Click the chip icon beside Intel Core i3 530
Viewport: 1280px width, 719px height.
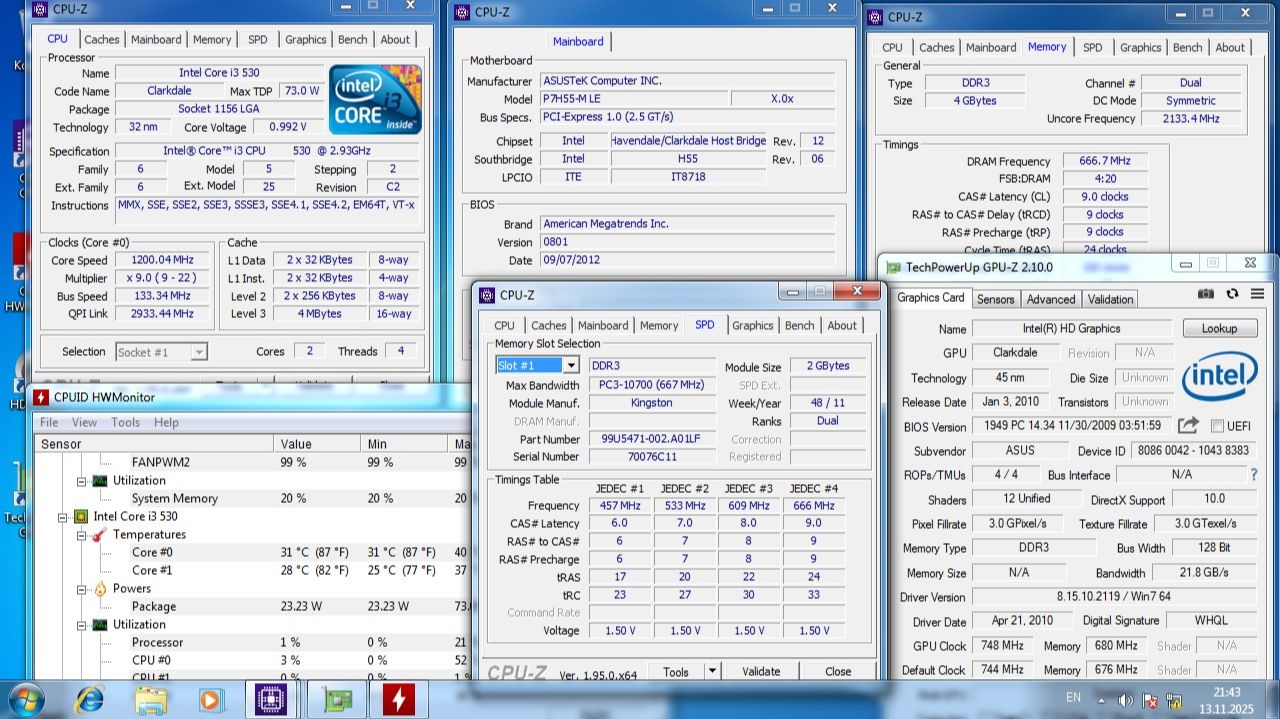point(81,517)
